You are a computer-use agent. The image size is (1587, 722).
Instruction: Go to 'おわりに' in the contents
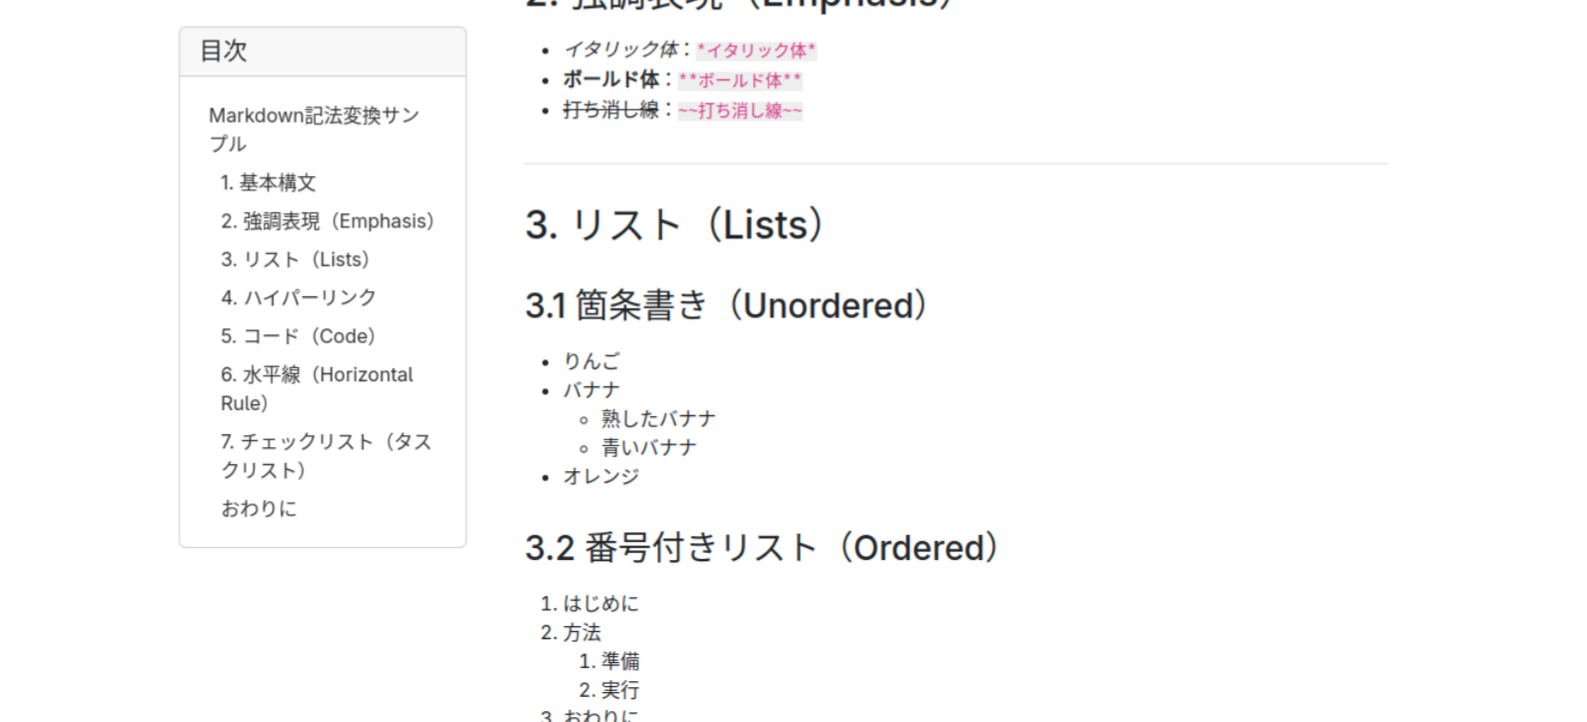(259, 509)
